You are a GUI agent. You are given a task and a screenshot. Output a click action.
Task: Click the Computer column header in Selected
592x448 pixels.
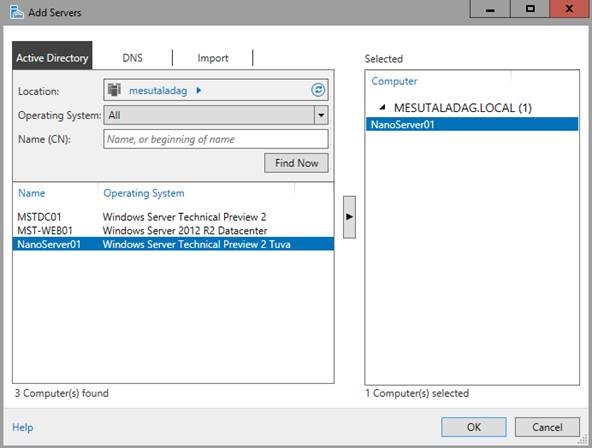point(394,81)
